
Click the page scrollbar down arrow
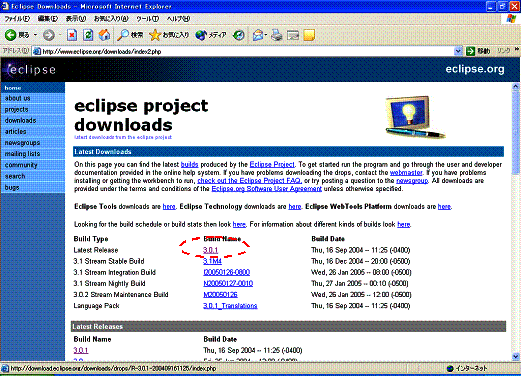click(x=516, y=357)
